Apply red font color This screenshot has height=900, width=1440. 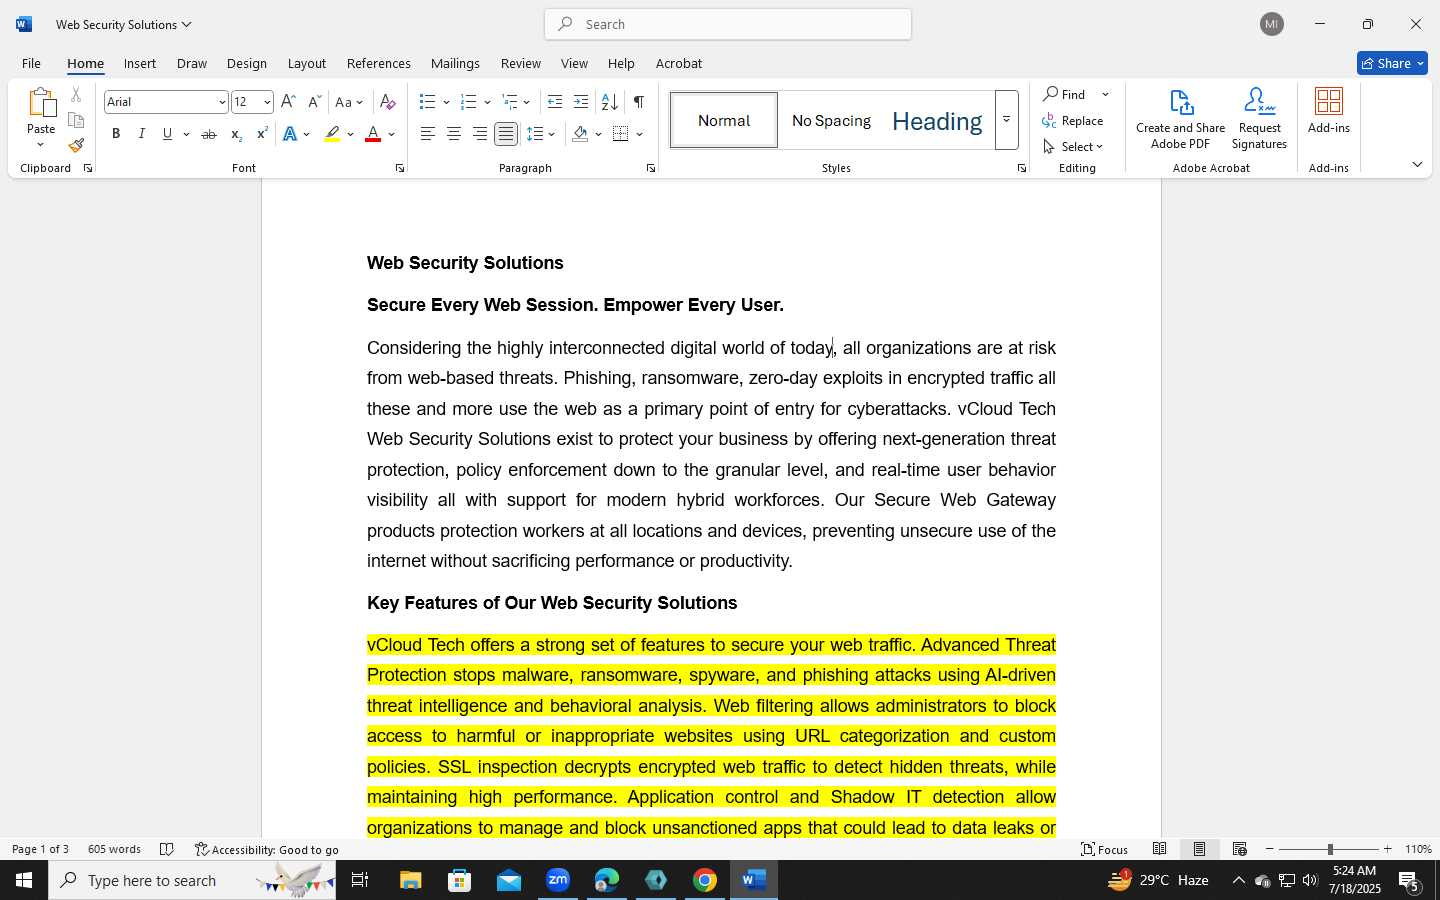(373, 134)
